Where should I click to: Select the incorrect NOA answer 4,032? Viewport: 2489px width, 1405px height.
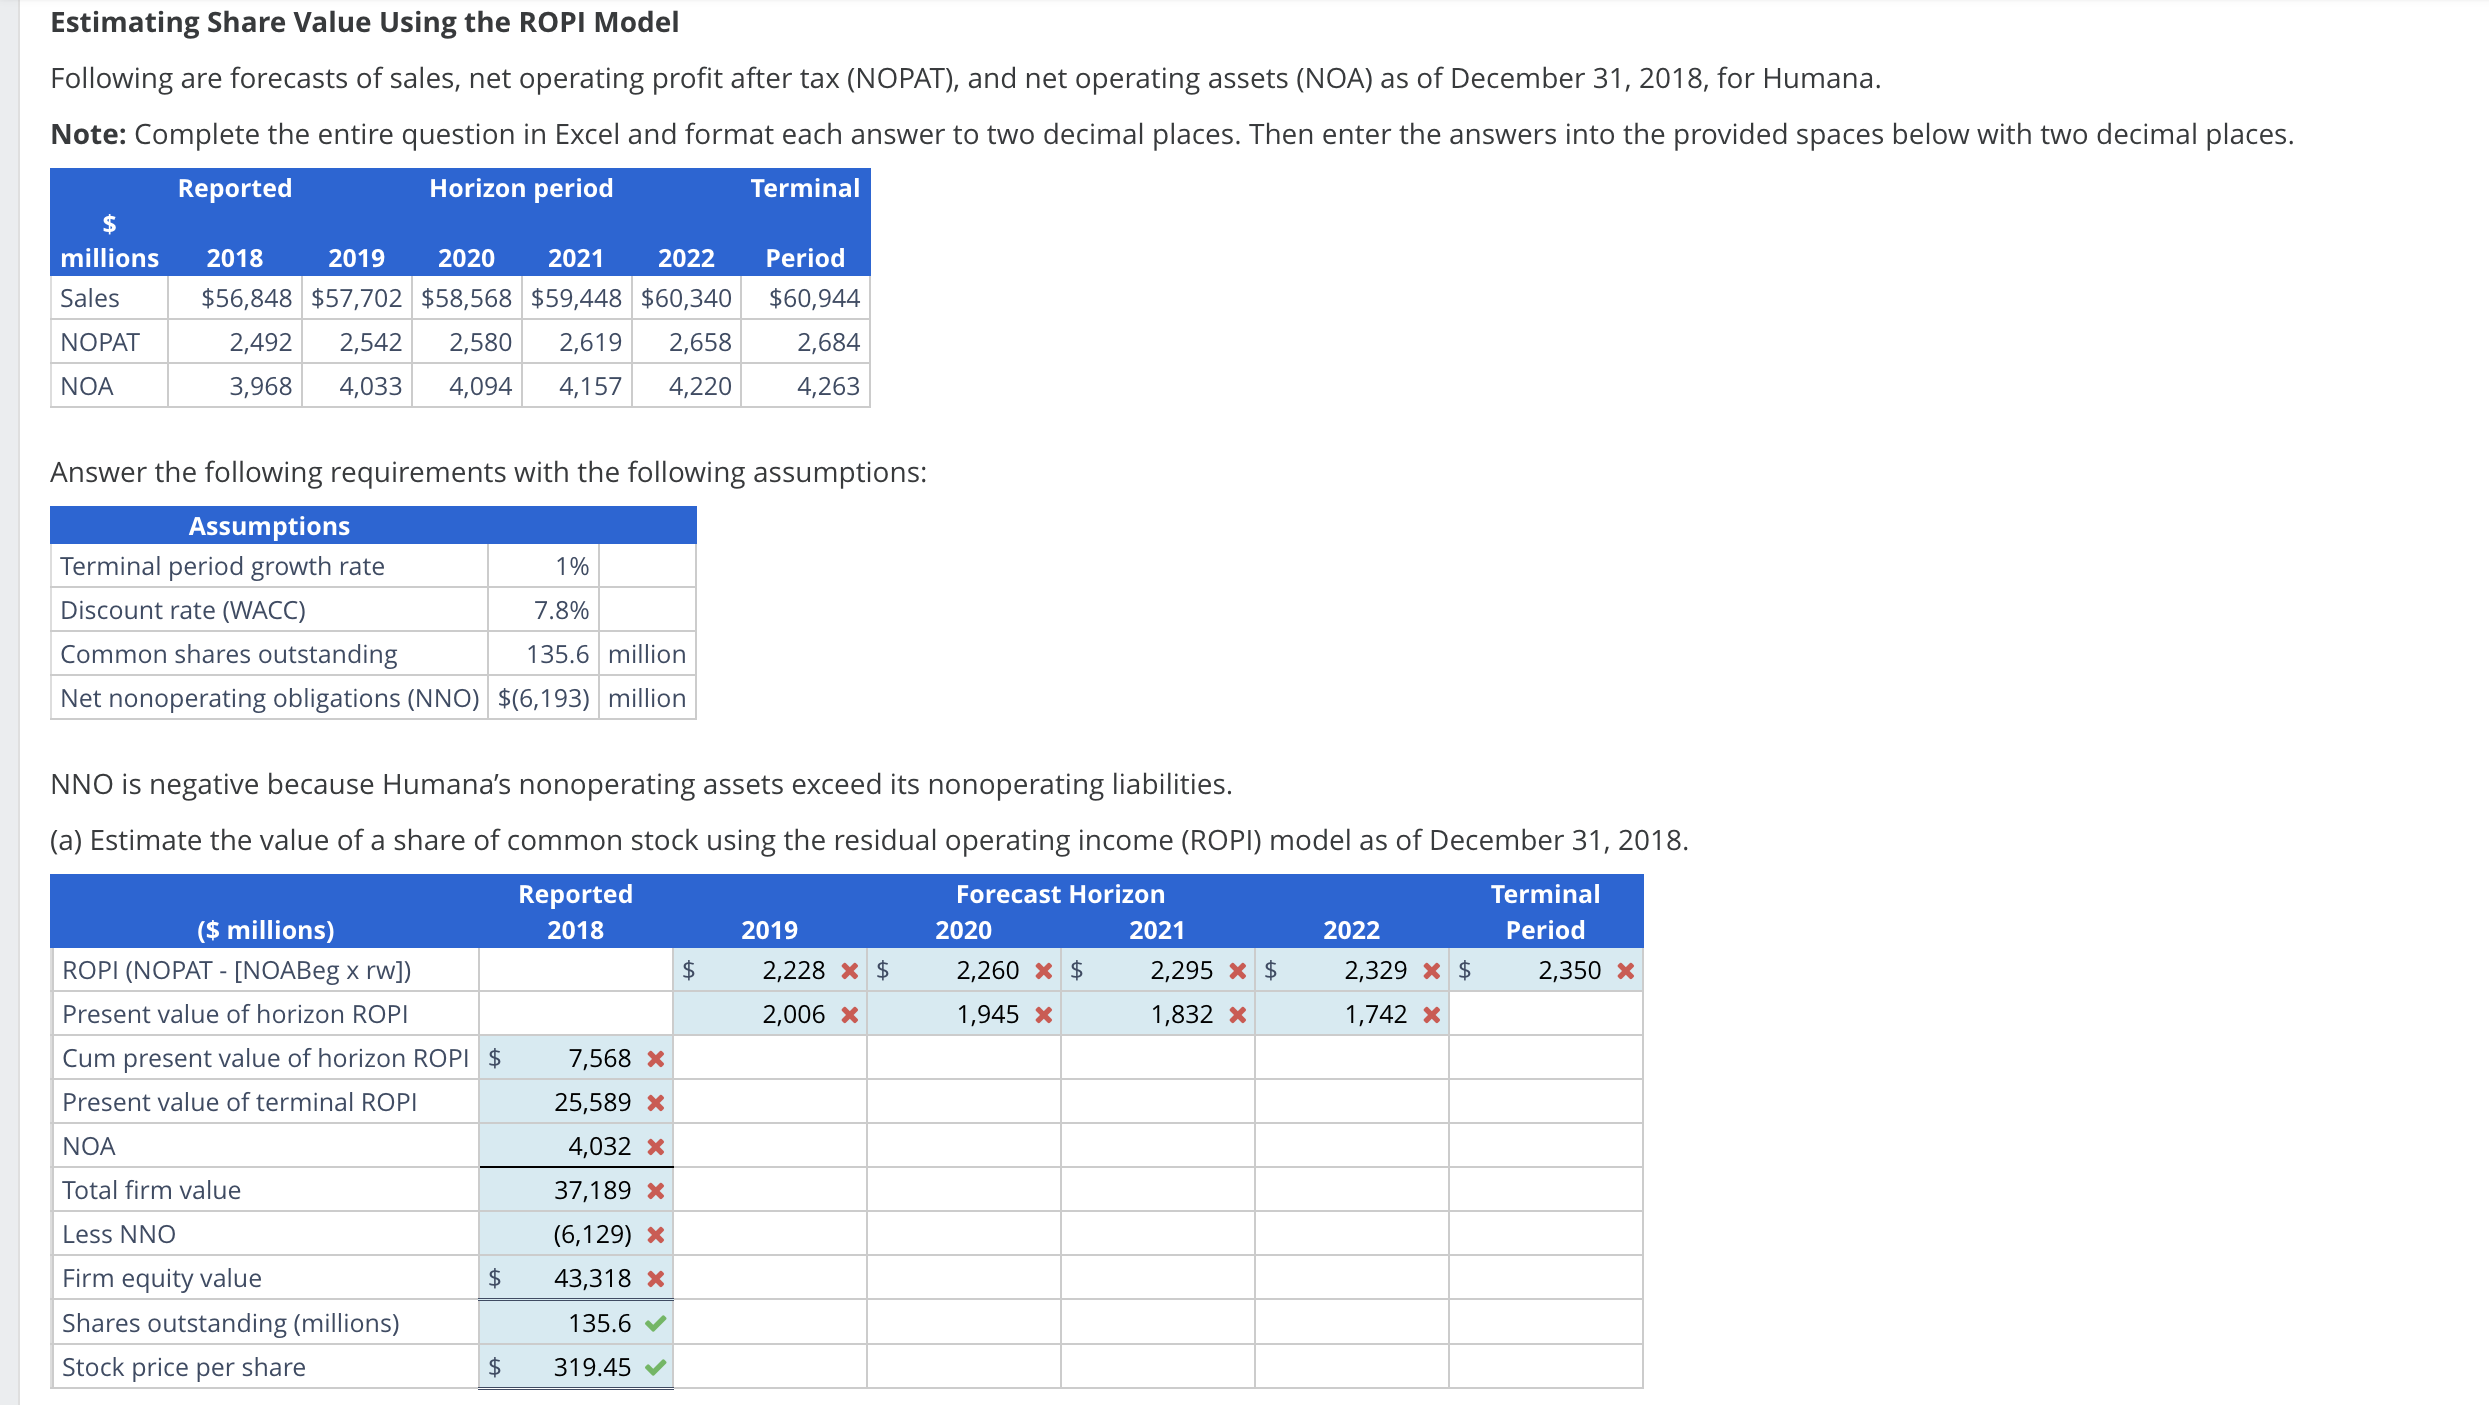600,1145
